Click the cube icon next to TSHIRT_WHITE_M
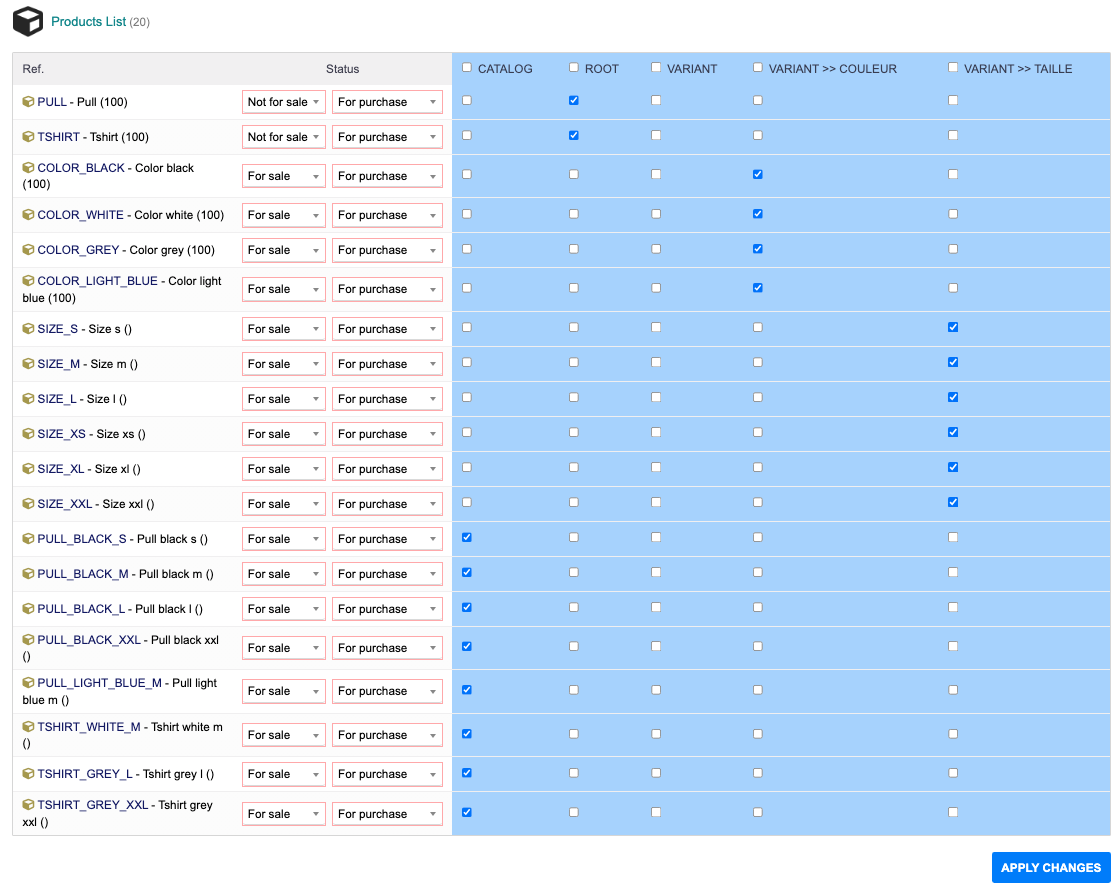 tap(29, 727)
